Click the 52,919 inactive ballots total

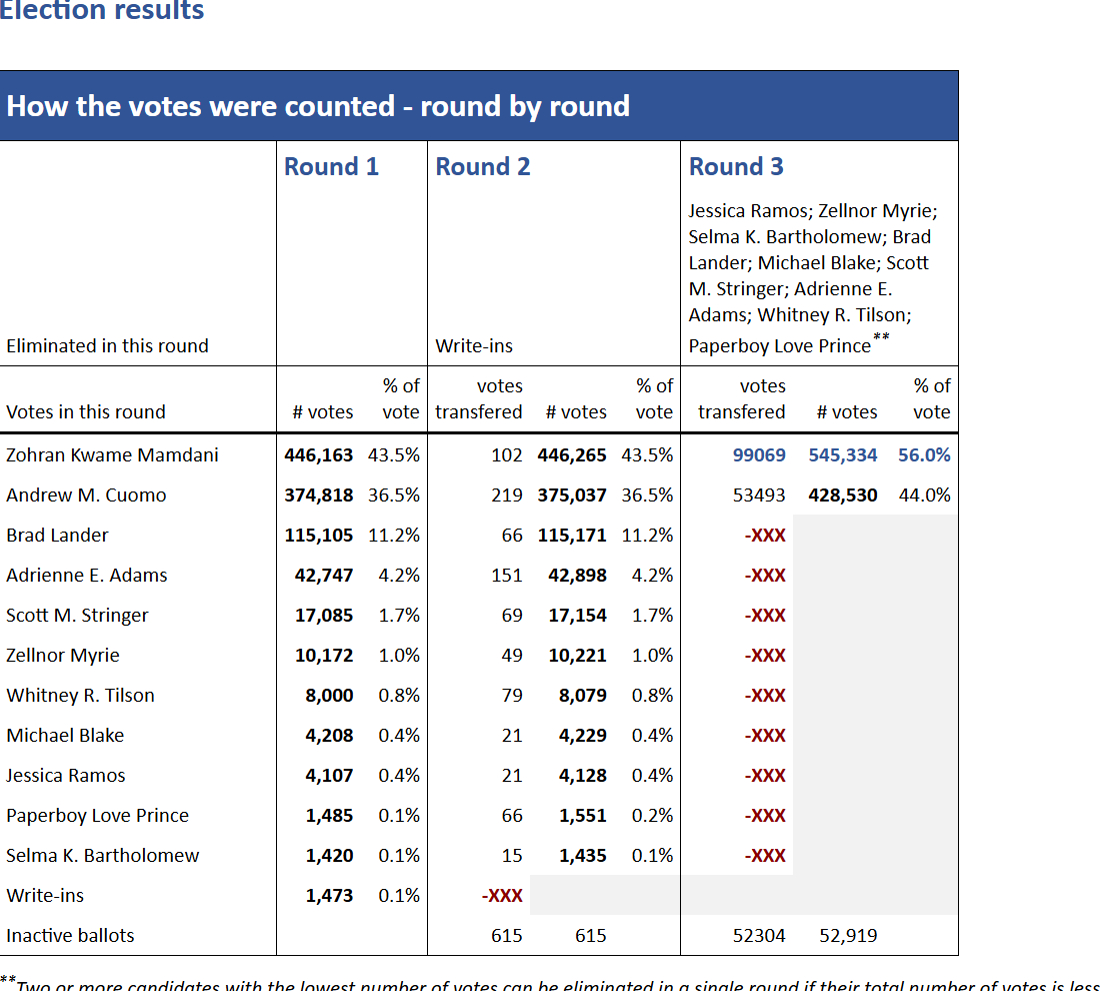[x=848, y=936]
